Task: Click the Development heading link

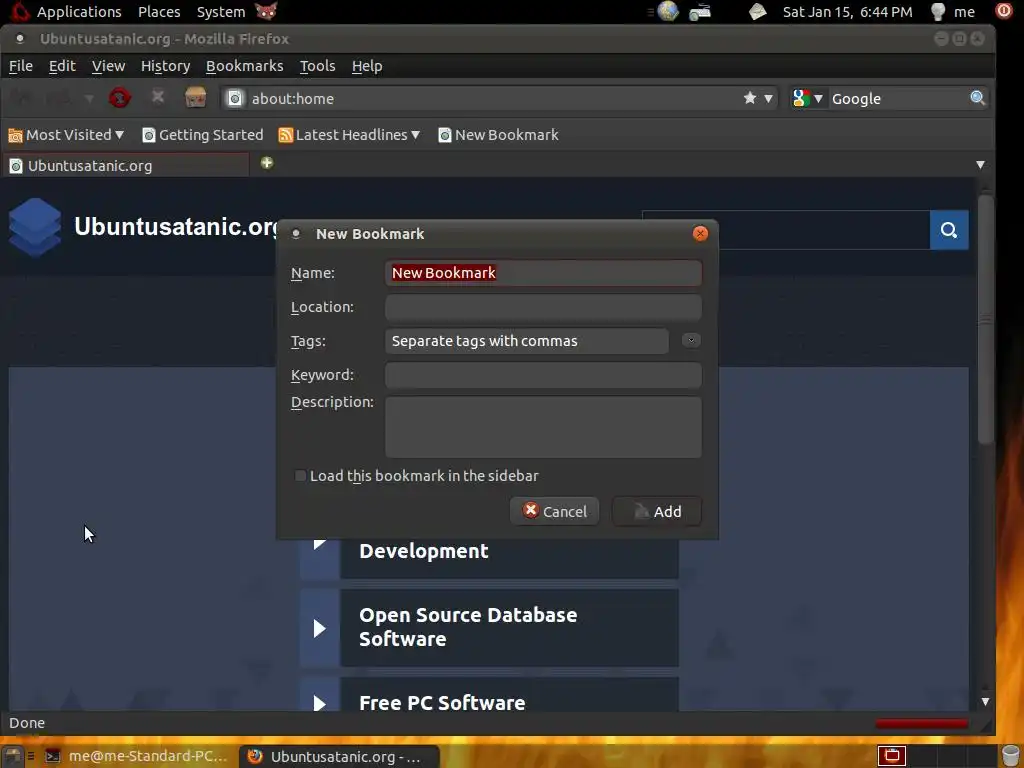Action: (424, 551)
